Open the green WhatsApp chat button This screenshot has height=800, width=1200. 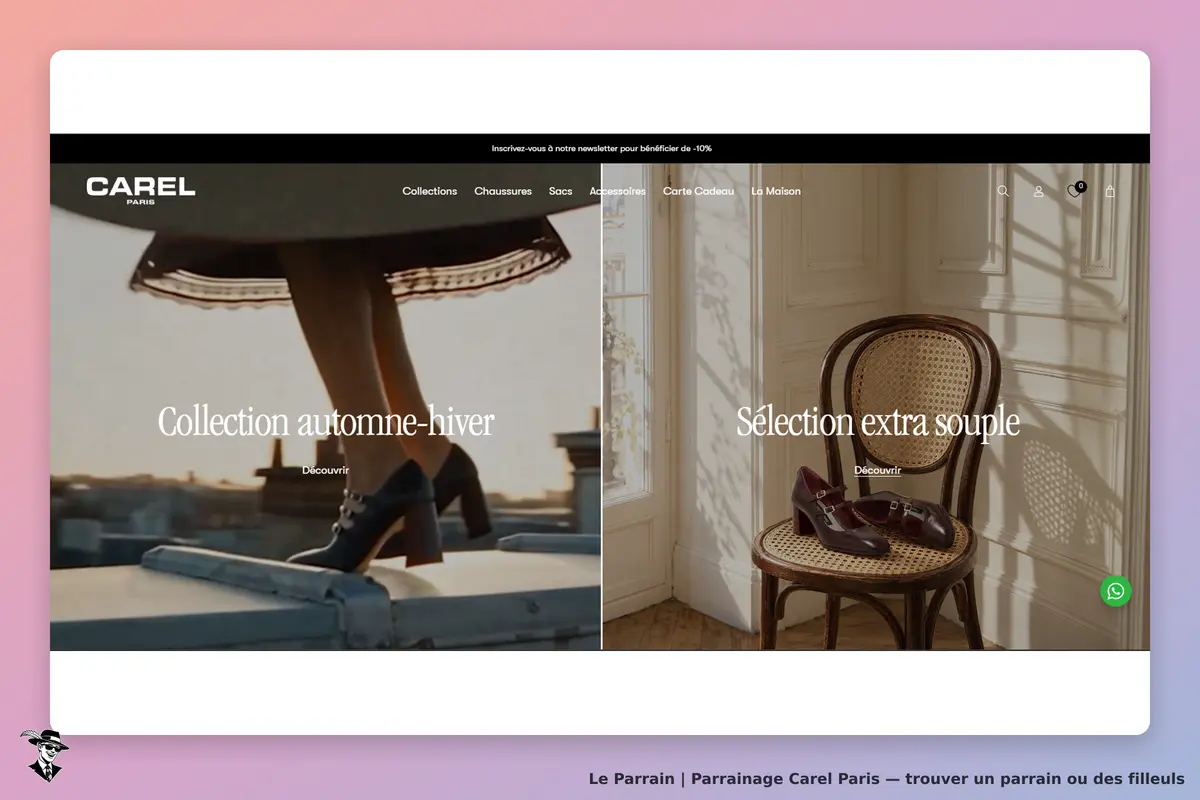pyautogui.click(x=1116, y=590)
